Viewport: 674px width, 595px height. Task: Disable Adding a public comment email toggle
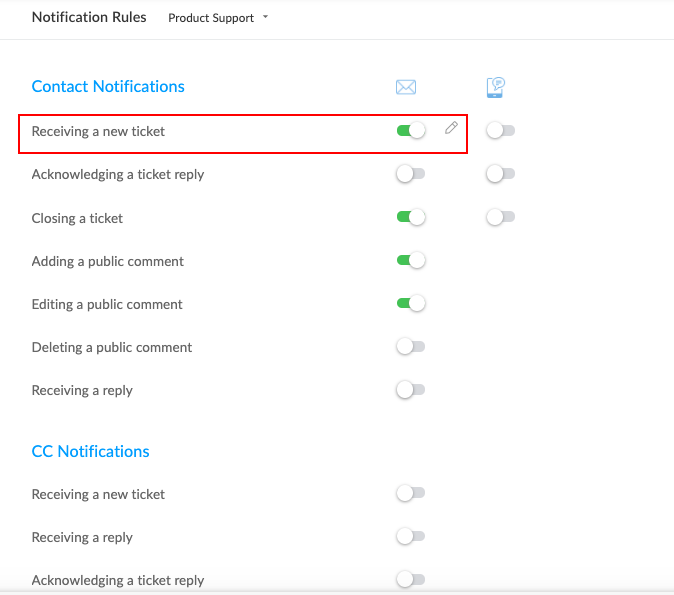[411, 261]
